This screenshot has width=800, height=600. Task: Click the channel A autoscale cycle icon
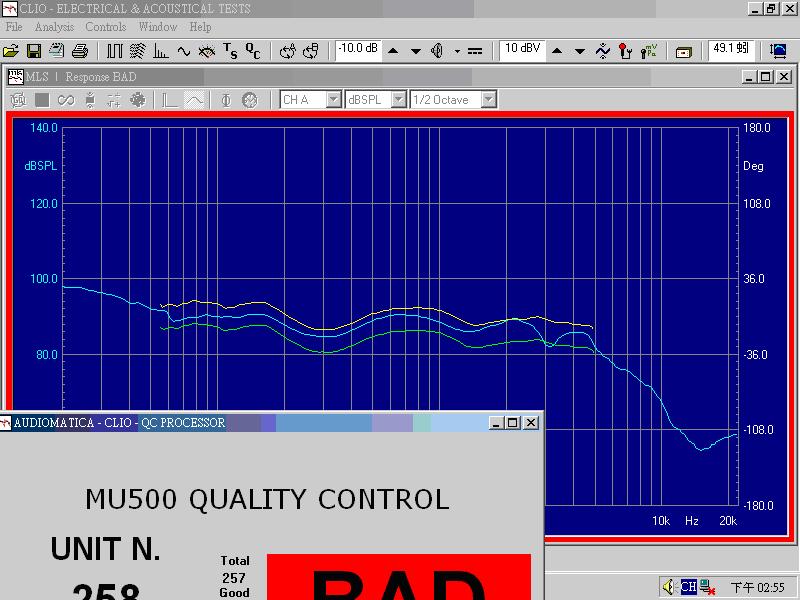coord(288,51)
